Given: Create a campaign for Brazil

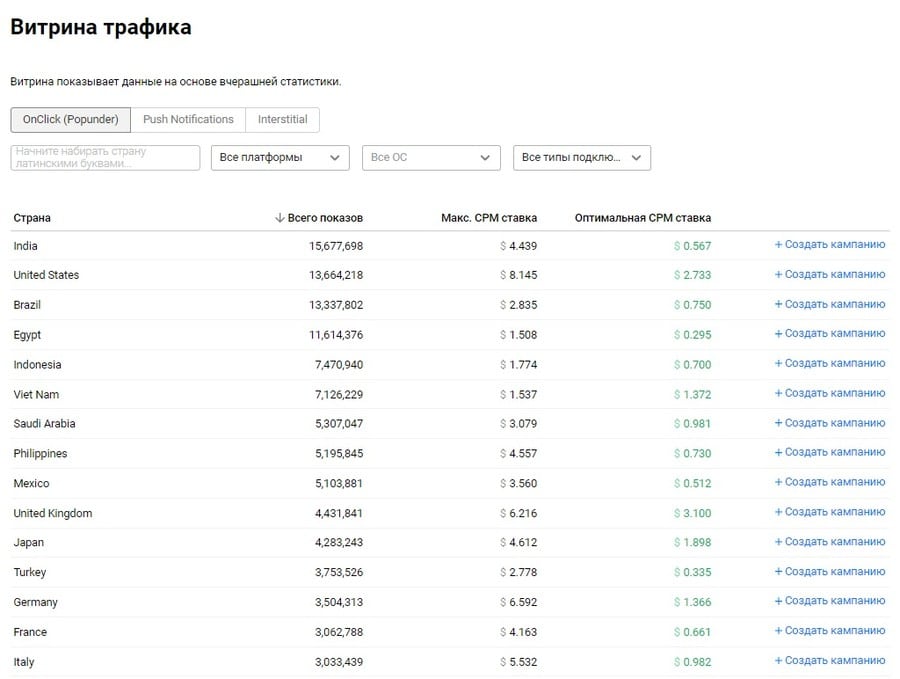Looking at the screenshot, I should pos(829,304).
